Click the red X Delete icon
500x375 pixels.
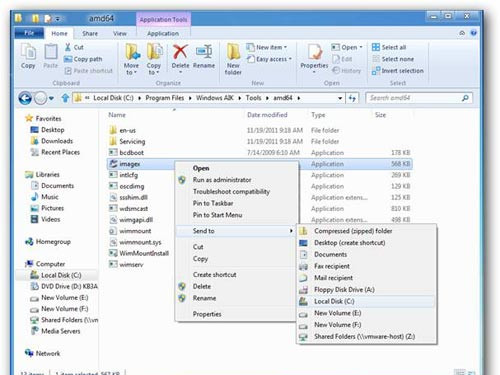point(180,52)
